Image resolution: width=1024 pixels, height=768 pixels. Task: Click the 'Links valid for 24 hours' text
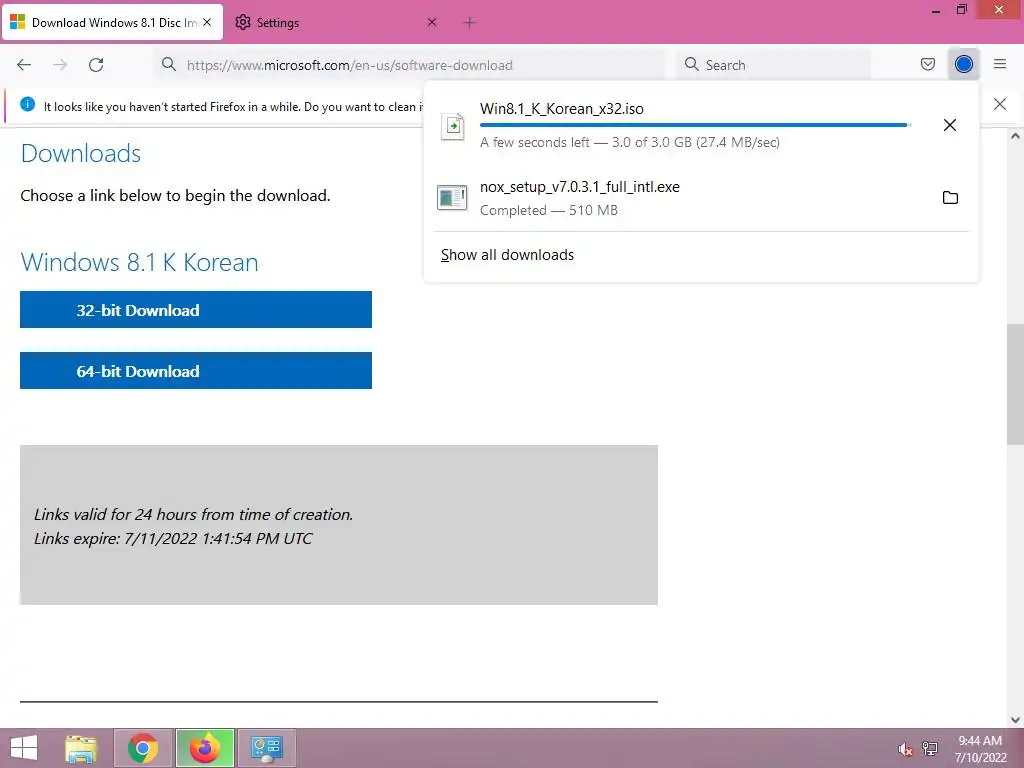(x=193, y=515)
